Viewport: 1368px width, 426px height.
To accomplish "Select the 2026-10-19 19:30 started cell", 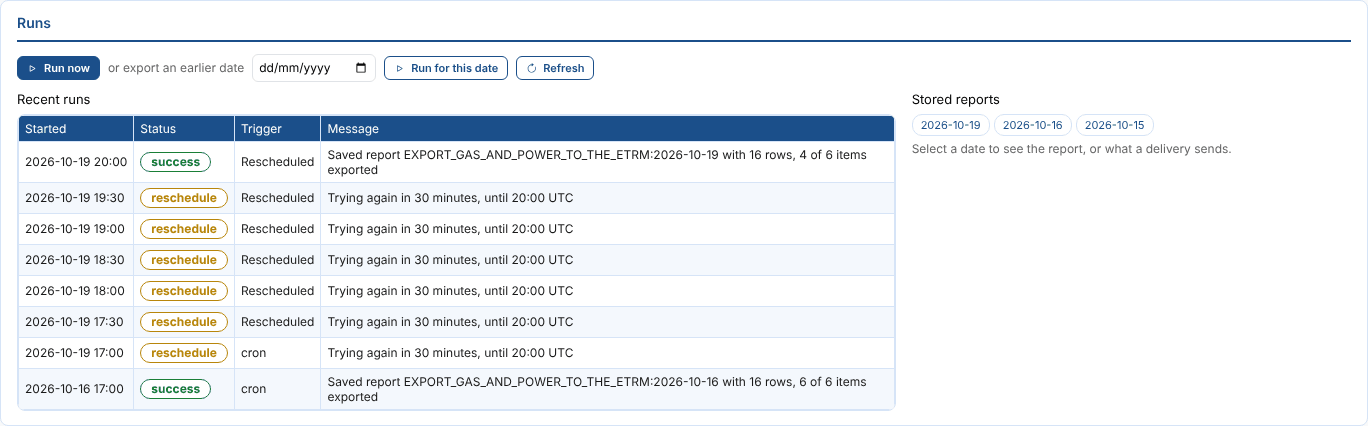I will tap(76, 198).
